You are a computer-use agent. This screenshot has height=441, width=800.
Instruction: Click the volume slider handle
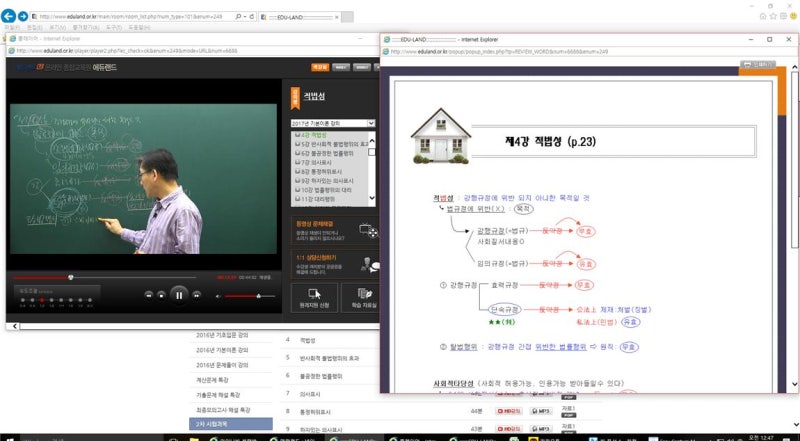click(x=259, y=296)
